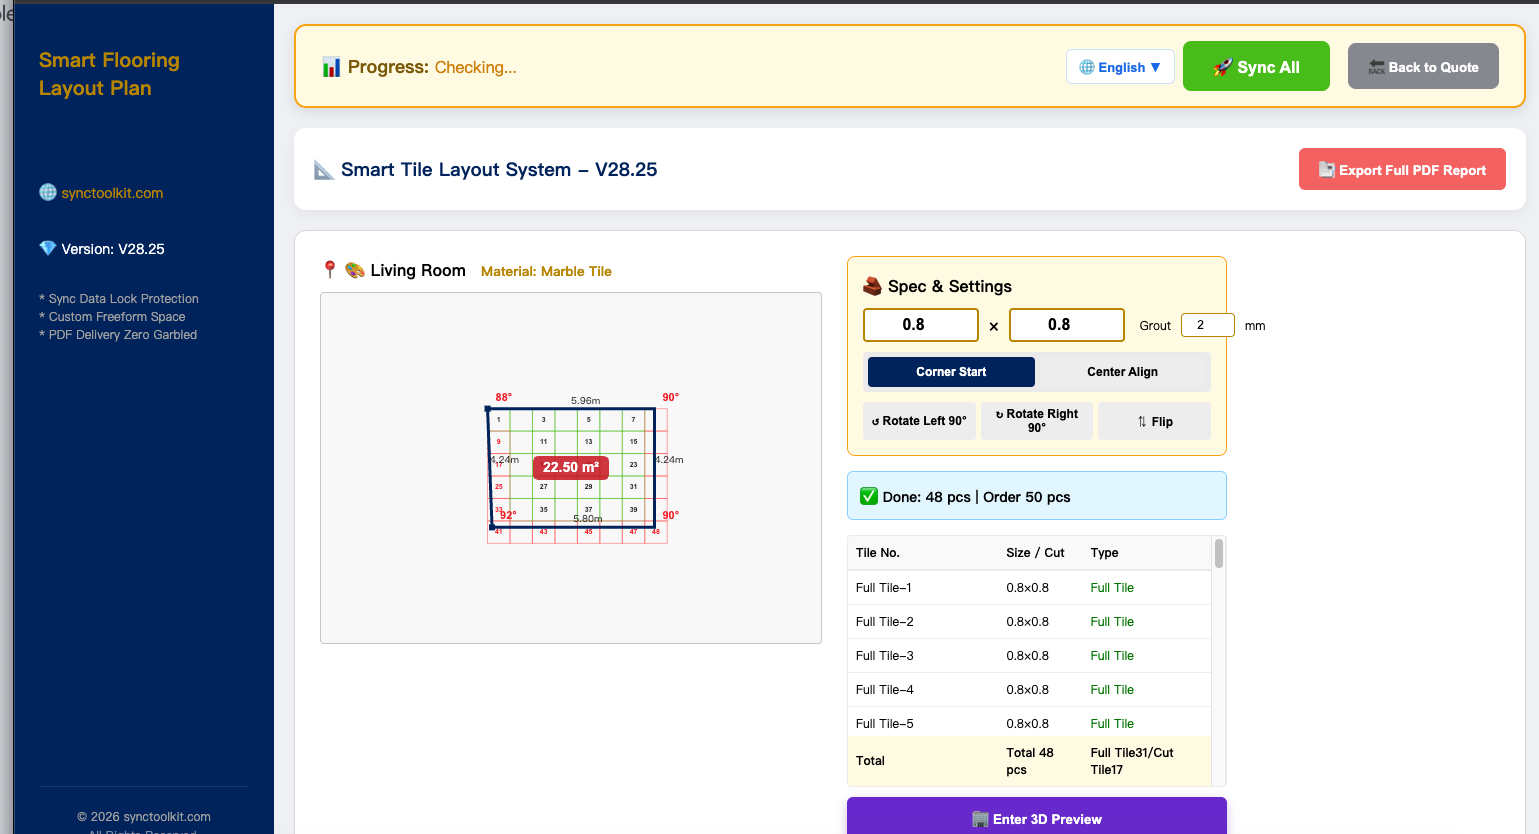Image resolution: width=1539 pixels, height=834 pixels.
Task: Click the red pin icon near Living Room
Action: click(x=330, y=270)
